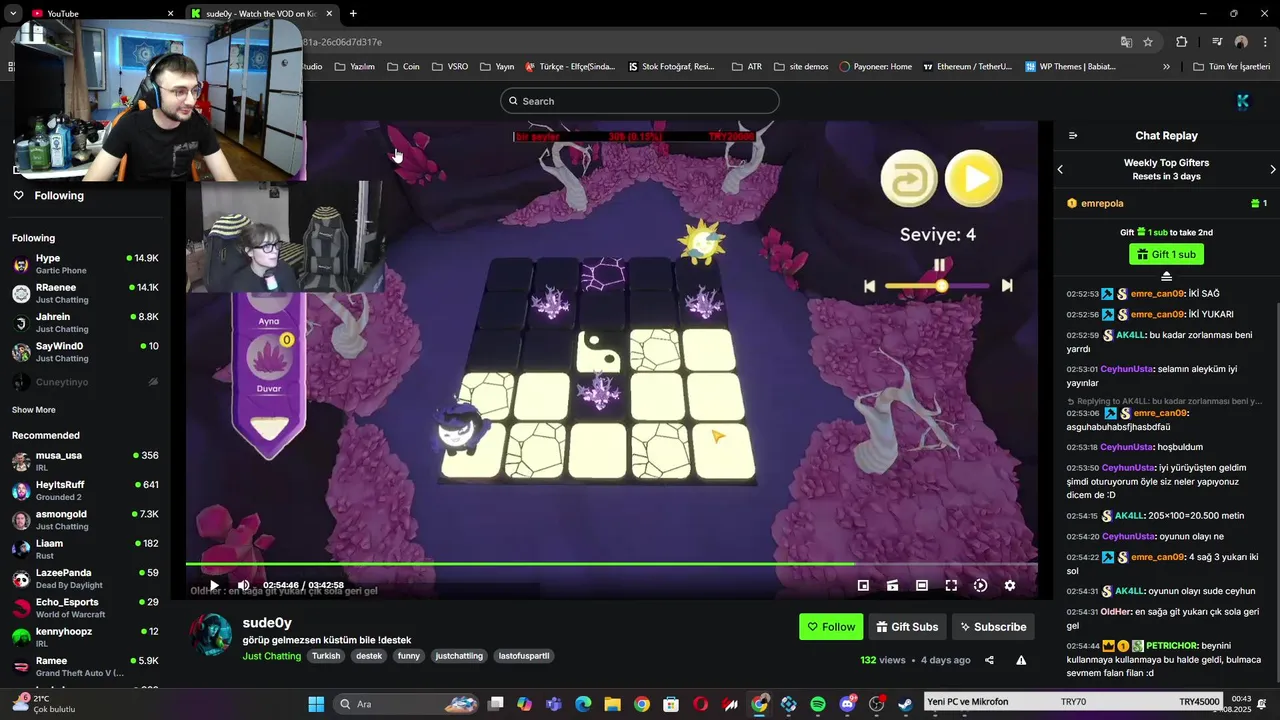Expand Show More in Following list
The image size is (1280, 720).
(34, 410)
